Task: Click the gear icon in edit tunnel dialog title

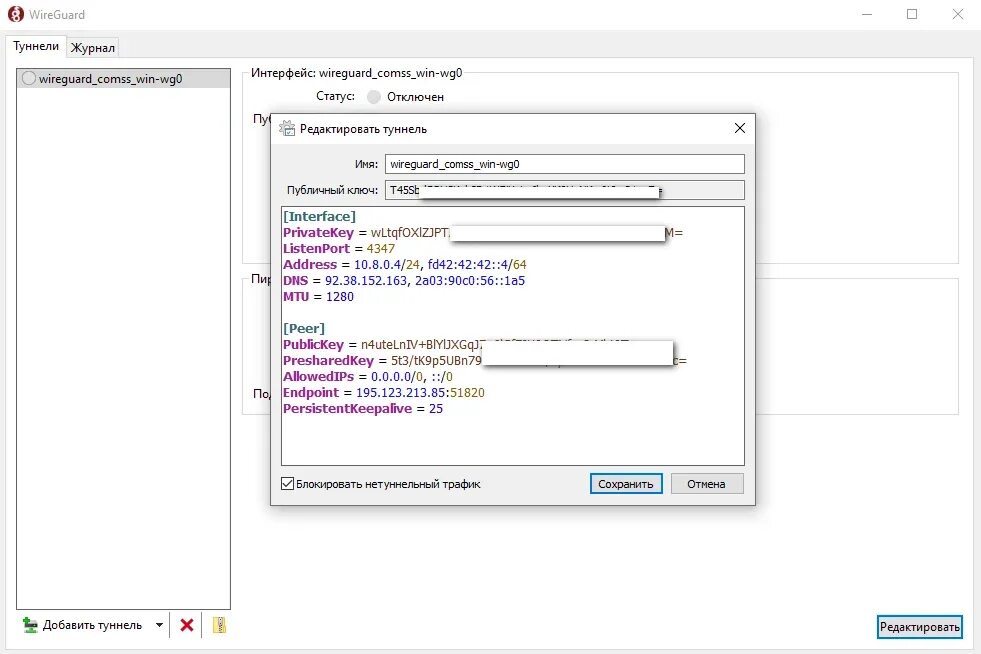Action: [287, 128]
